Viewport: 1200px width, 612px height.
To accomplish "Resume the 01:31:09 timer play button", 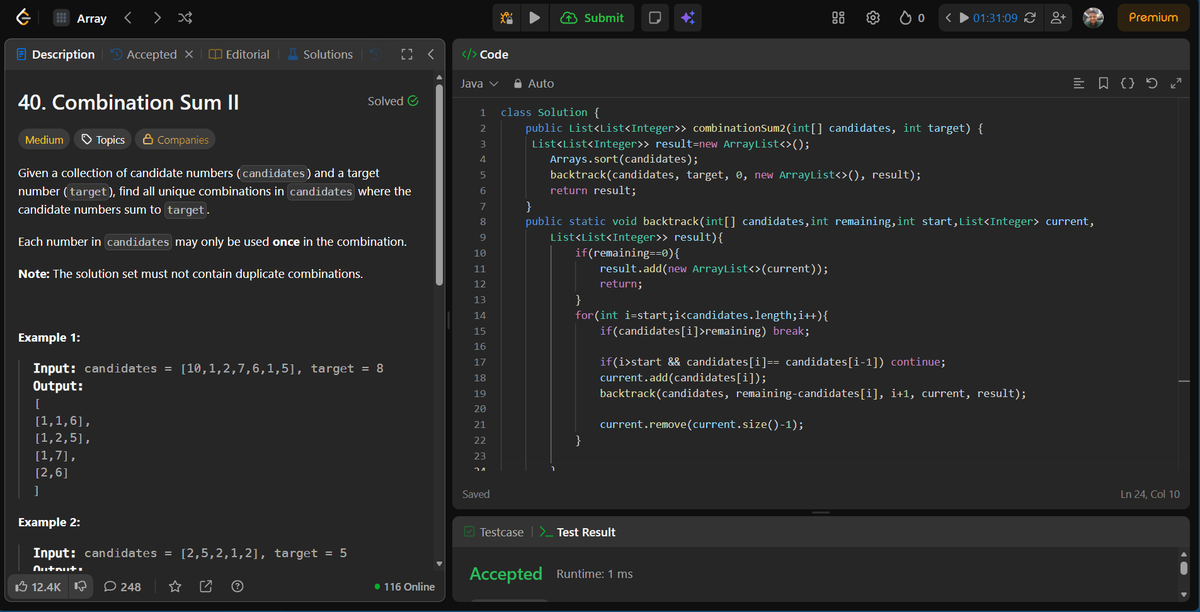I will (964, 18).
